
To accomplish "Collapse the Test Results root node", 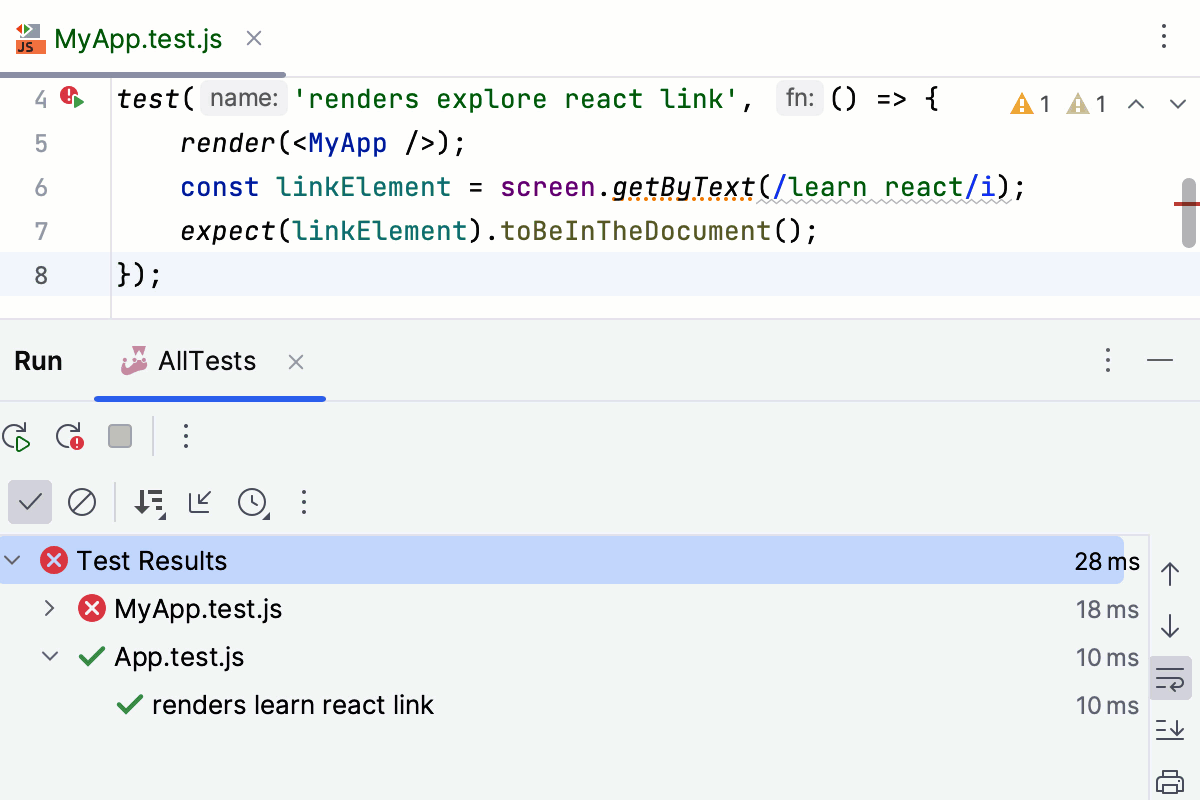I will click(x=13, y=561).
